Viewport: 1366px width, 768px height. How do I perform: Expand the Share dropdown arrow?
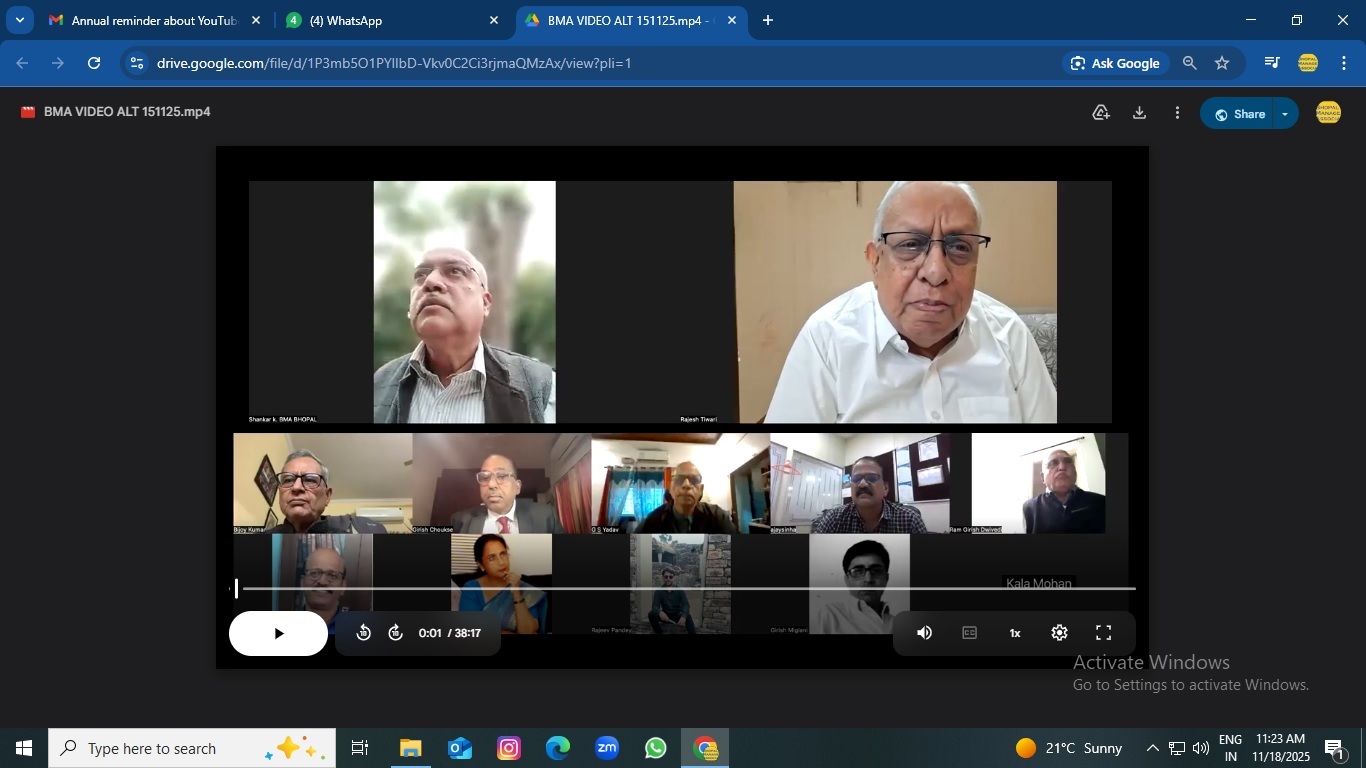1285,114
